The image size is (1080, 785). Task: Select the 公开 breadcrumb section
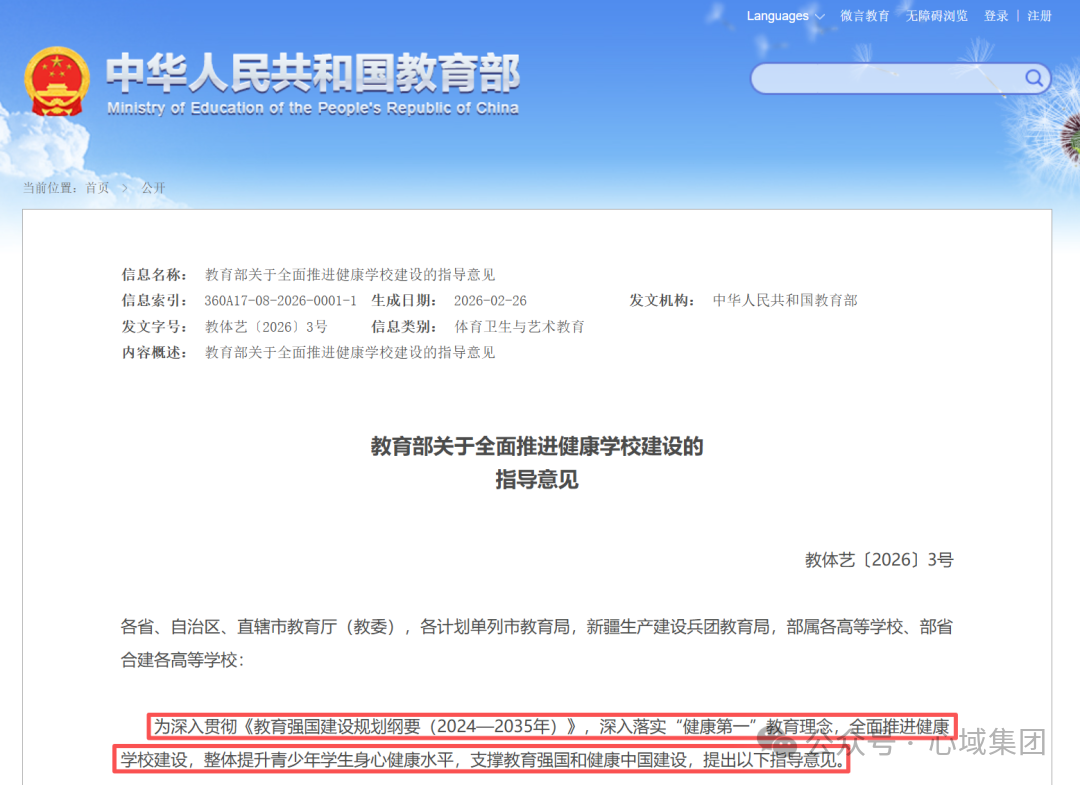[x=153, y=187]
